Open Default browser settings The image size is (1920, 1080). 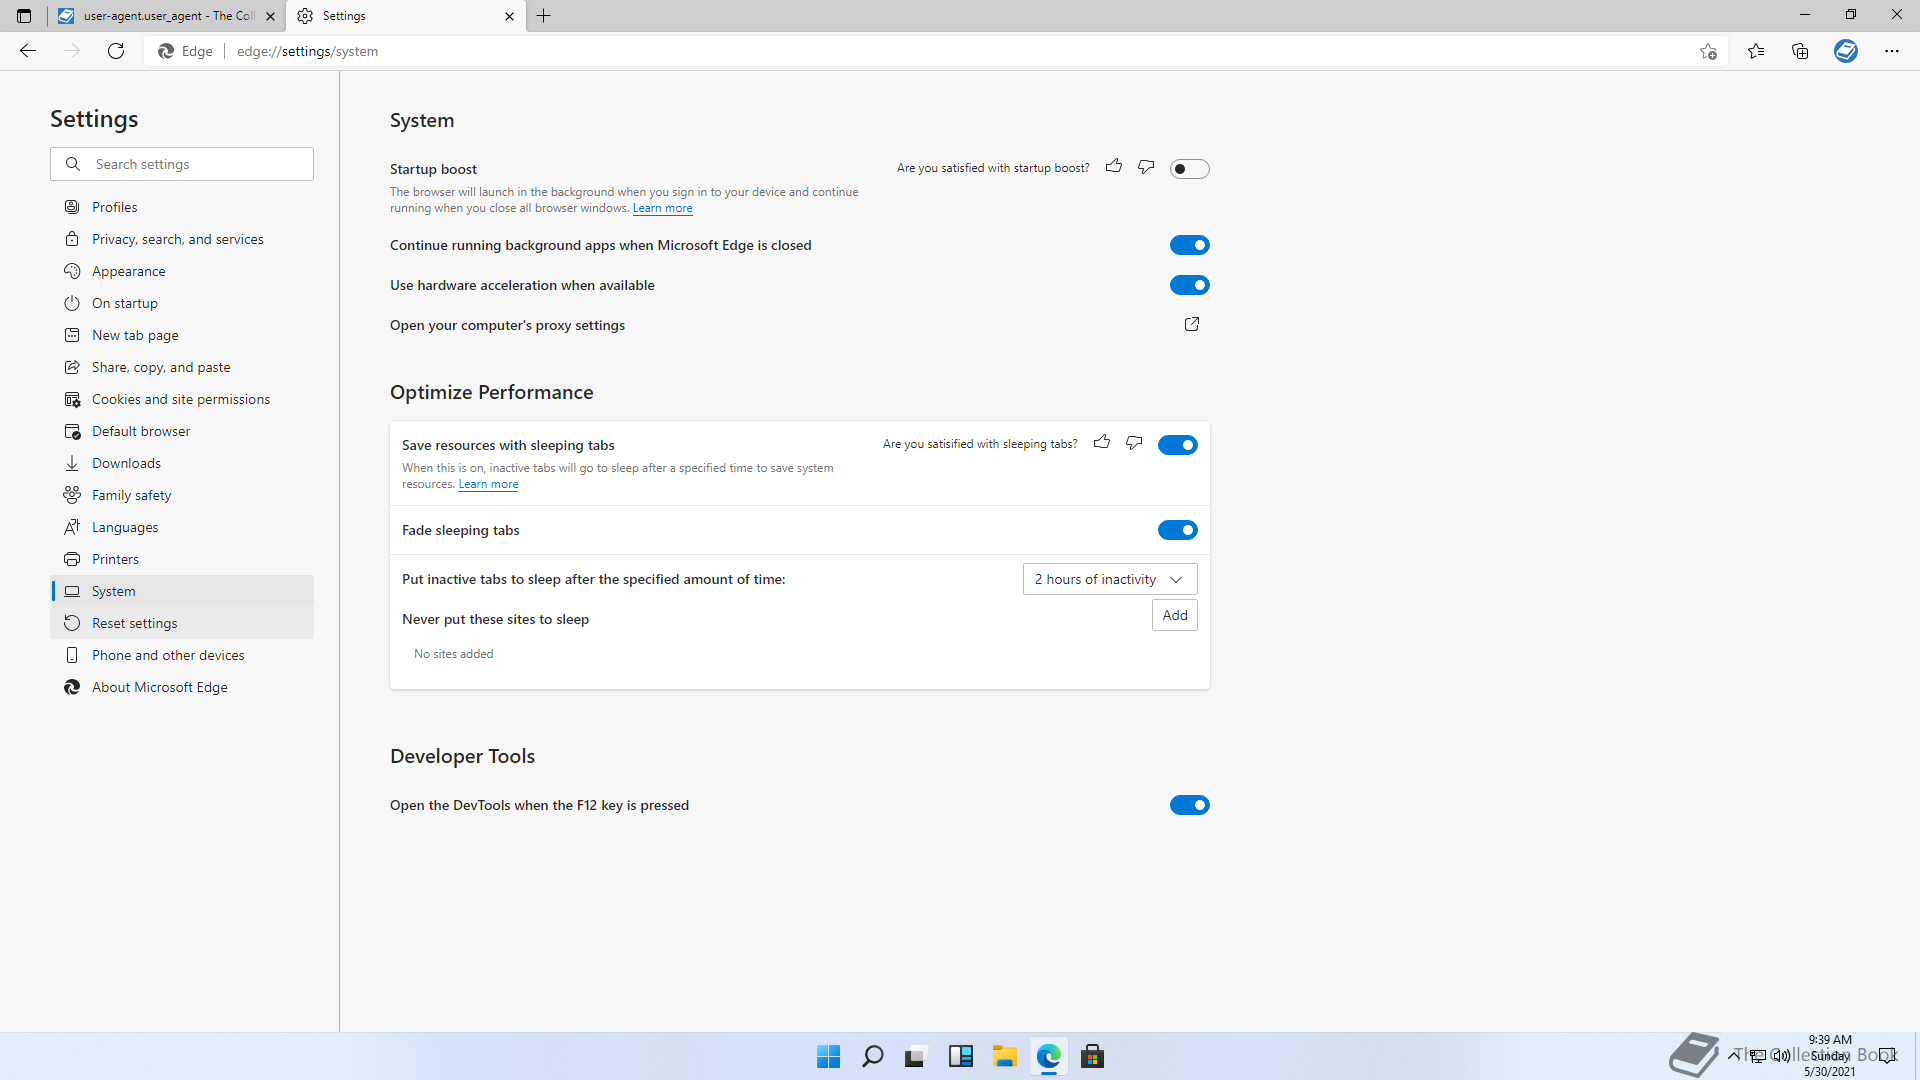tap(182, 431)
